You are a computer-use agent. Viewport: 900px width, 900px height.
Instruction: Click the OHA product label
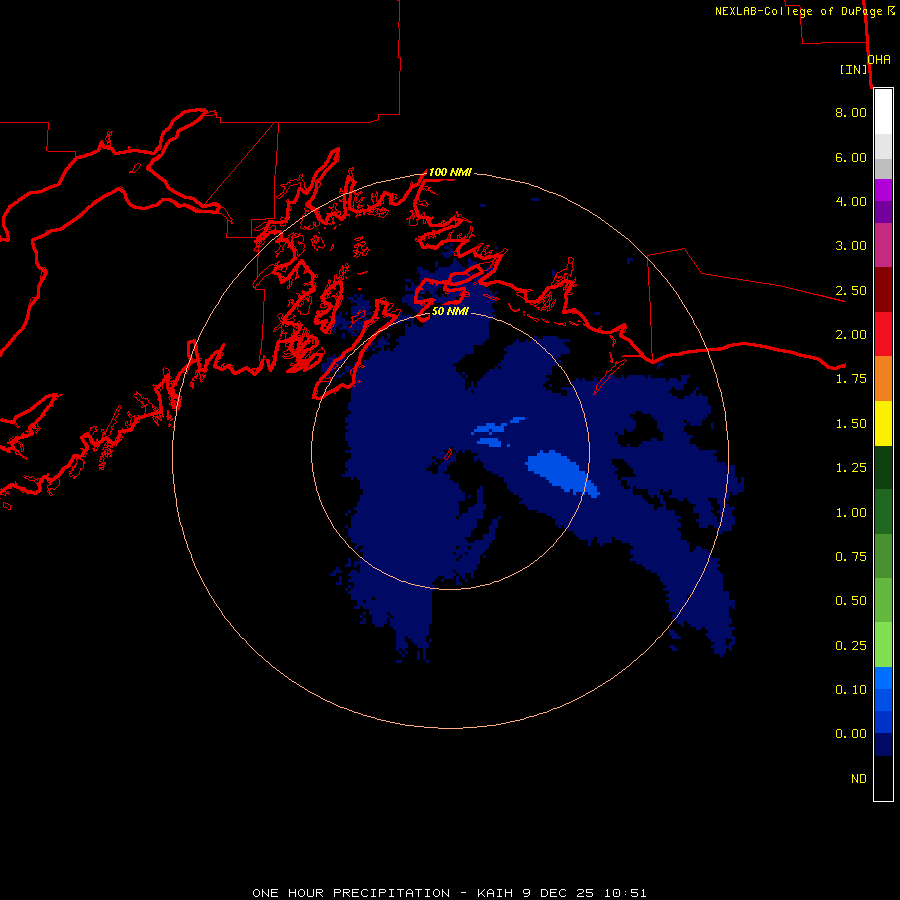pyautogui.click(x=879, y=60)
